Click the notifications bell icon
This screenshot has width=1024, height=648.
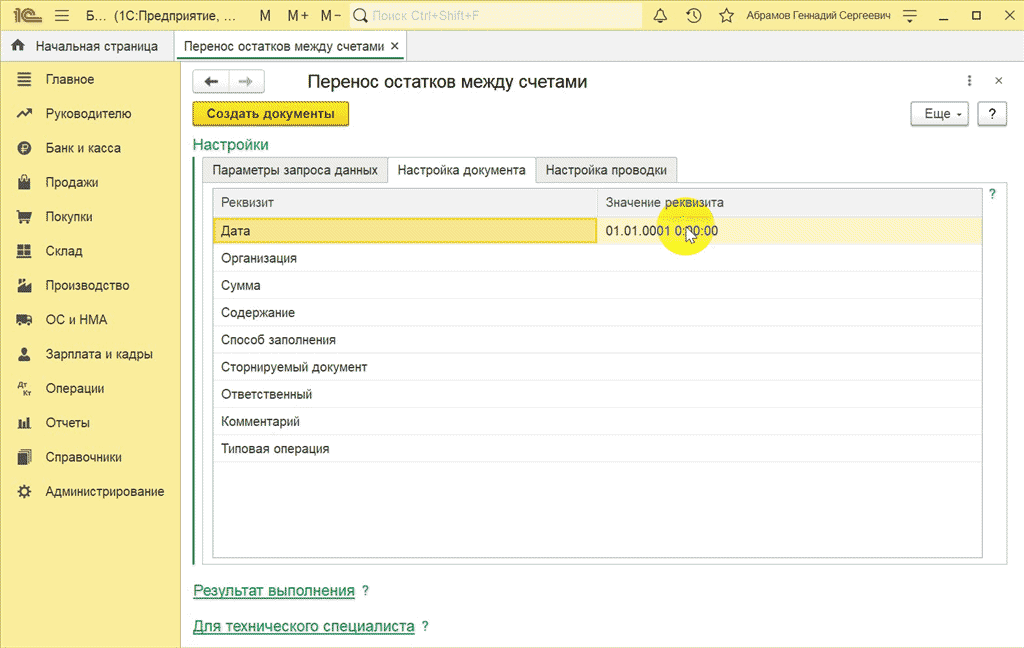[660, 16]
